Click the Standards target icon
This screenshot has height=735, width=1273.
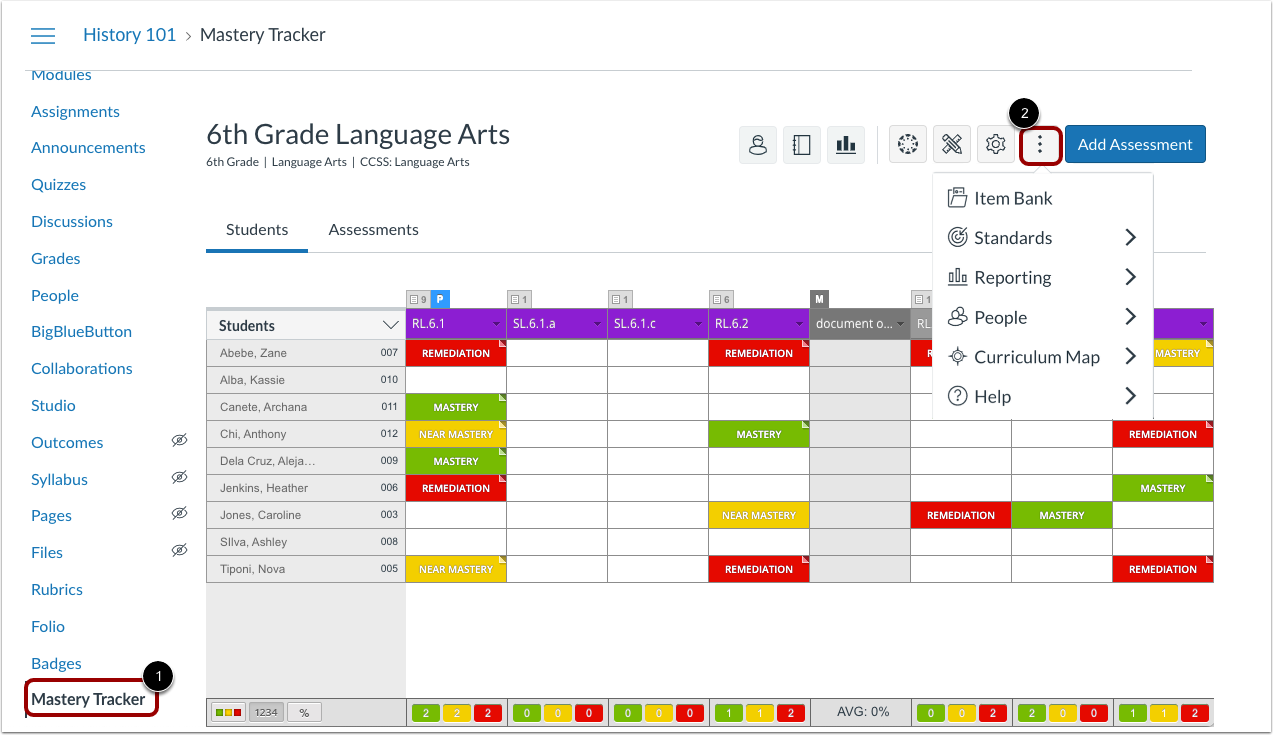click(957, 238)
